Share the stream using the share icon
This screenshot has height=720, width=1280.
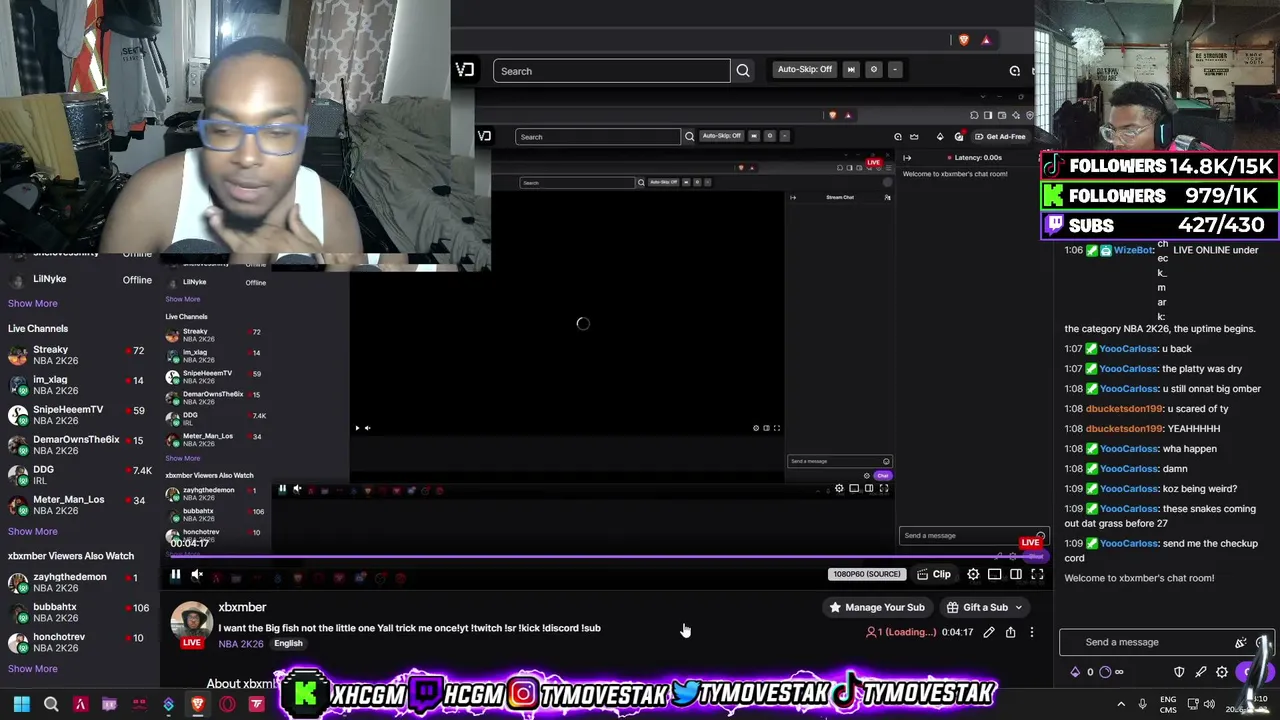1010,632
